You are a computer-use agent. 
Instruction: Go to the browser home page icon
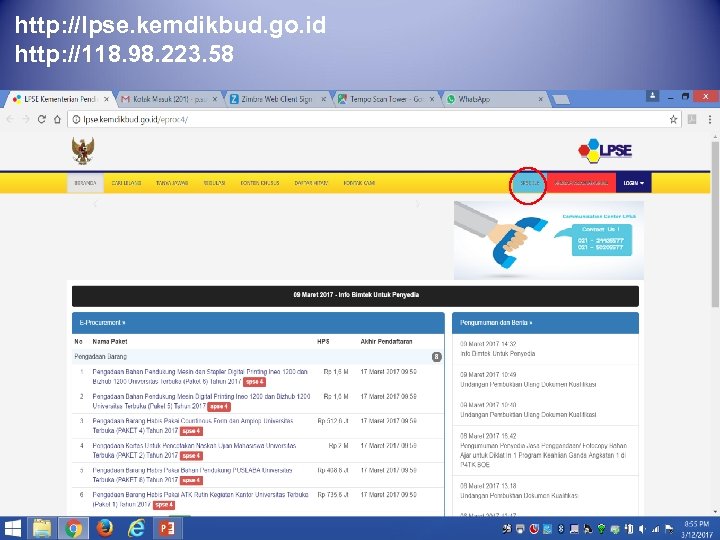pos(57,119)
